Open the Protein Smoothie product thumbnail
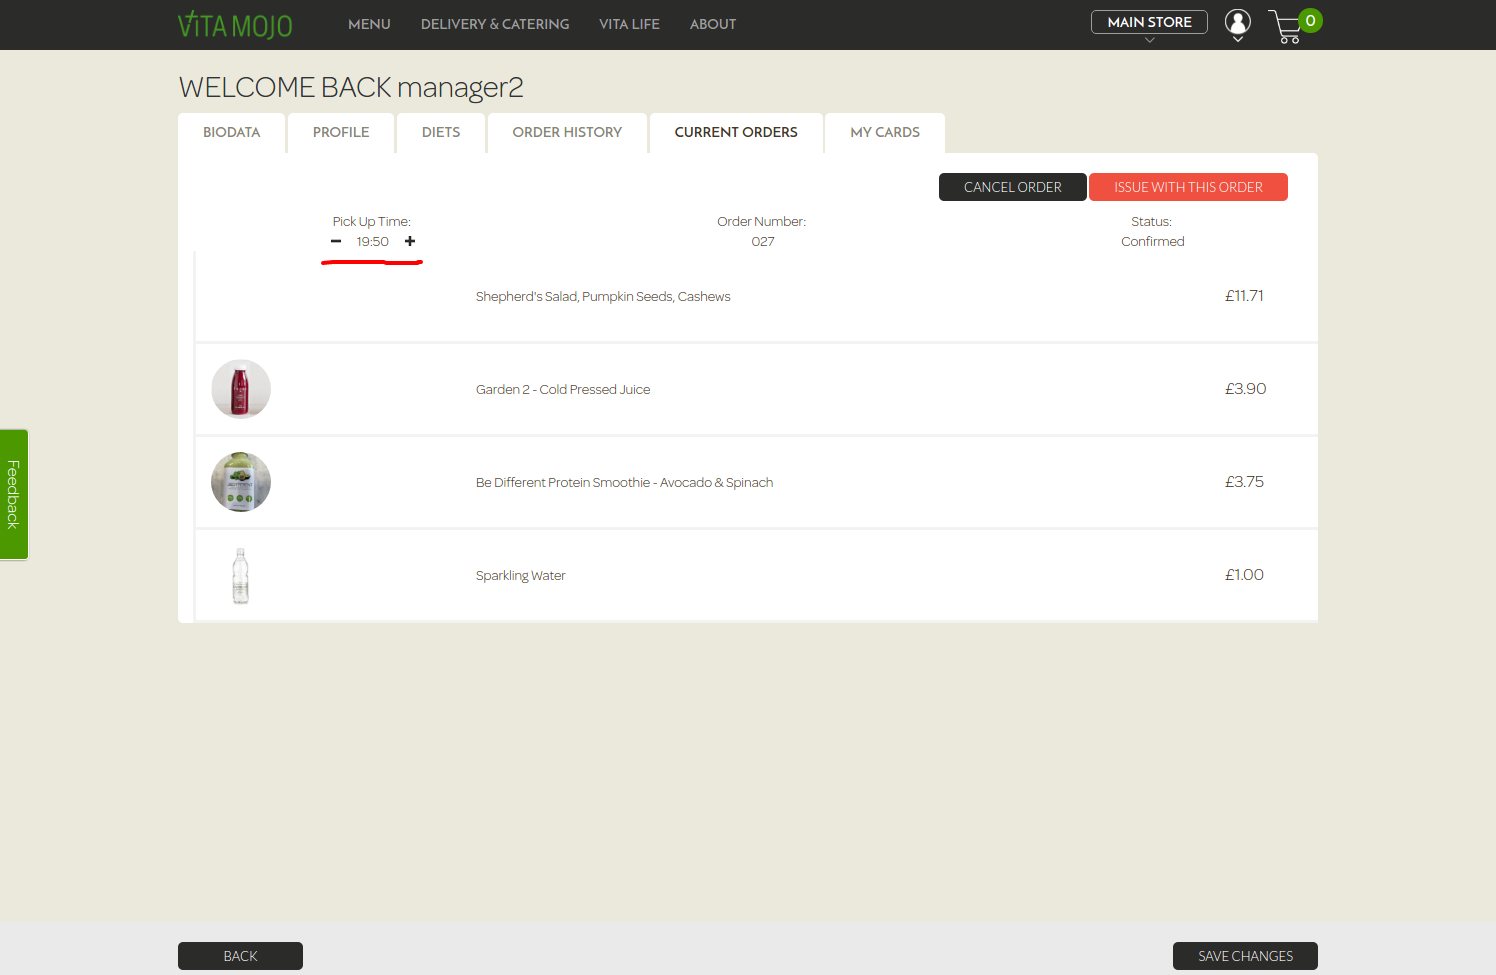 pyautogui.click(x=241, y=482)
